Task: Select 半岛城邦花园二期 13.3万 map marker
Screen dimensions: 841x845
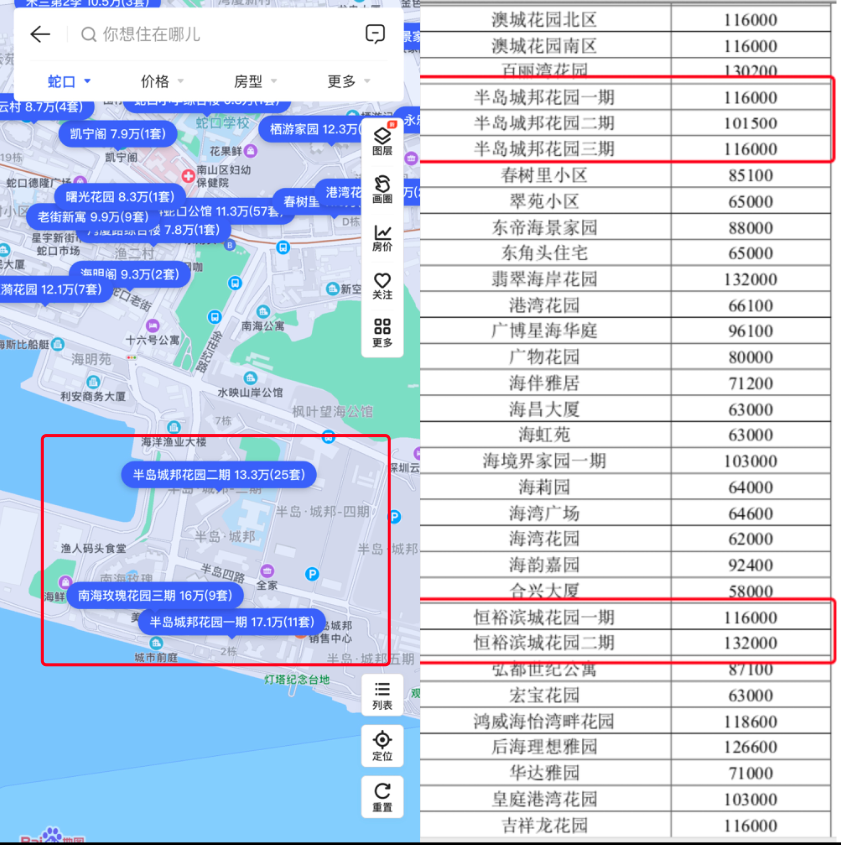Action: click(219, 475)
